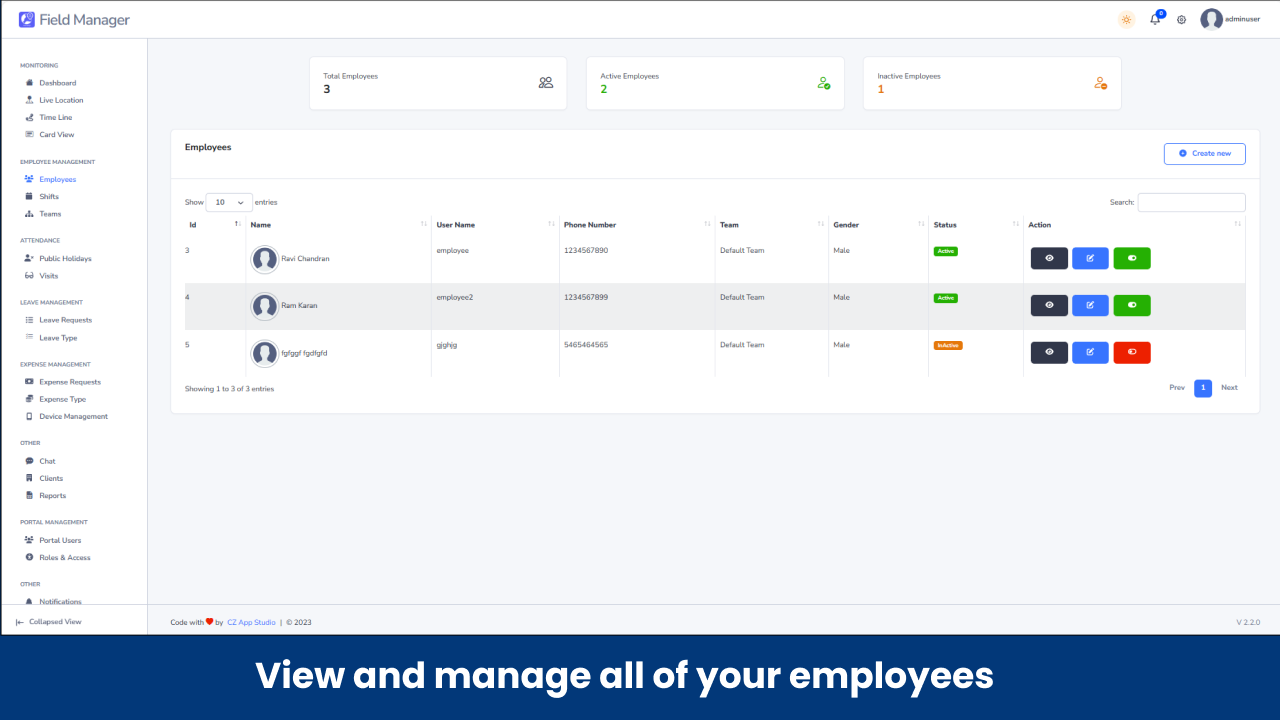Edit Ram Karan's record with pencil icon

pyautogui.click(x=1090, y=305)
